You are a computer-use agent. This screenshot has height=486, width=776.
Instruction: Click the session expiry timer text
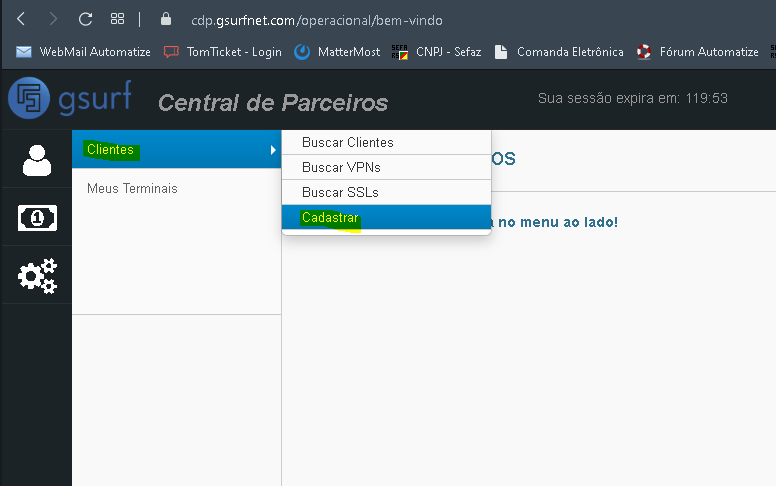pos(632,98)
